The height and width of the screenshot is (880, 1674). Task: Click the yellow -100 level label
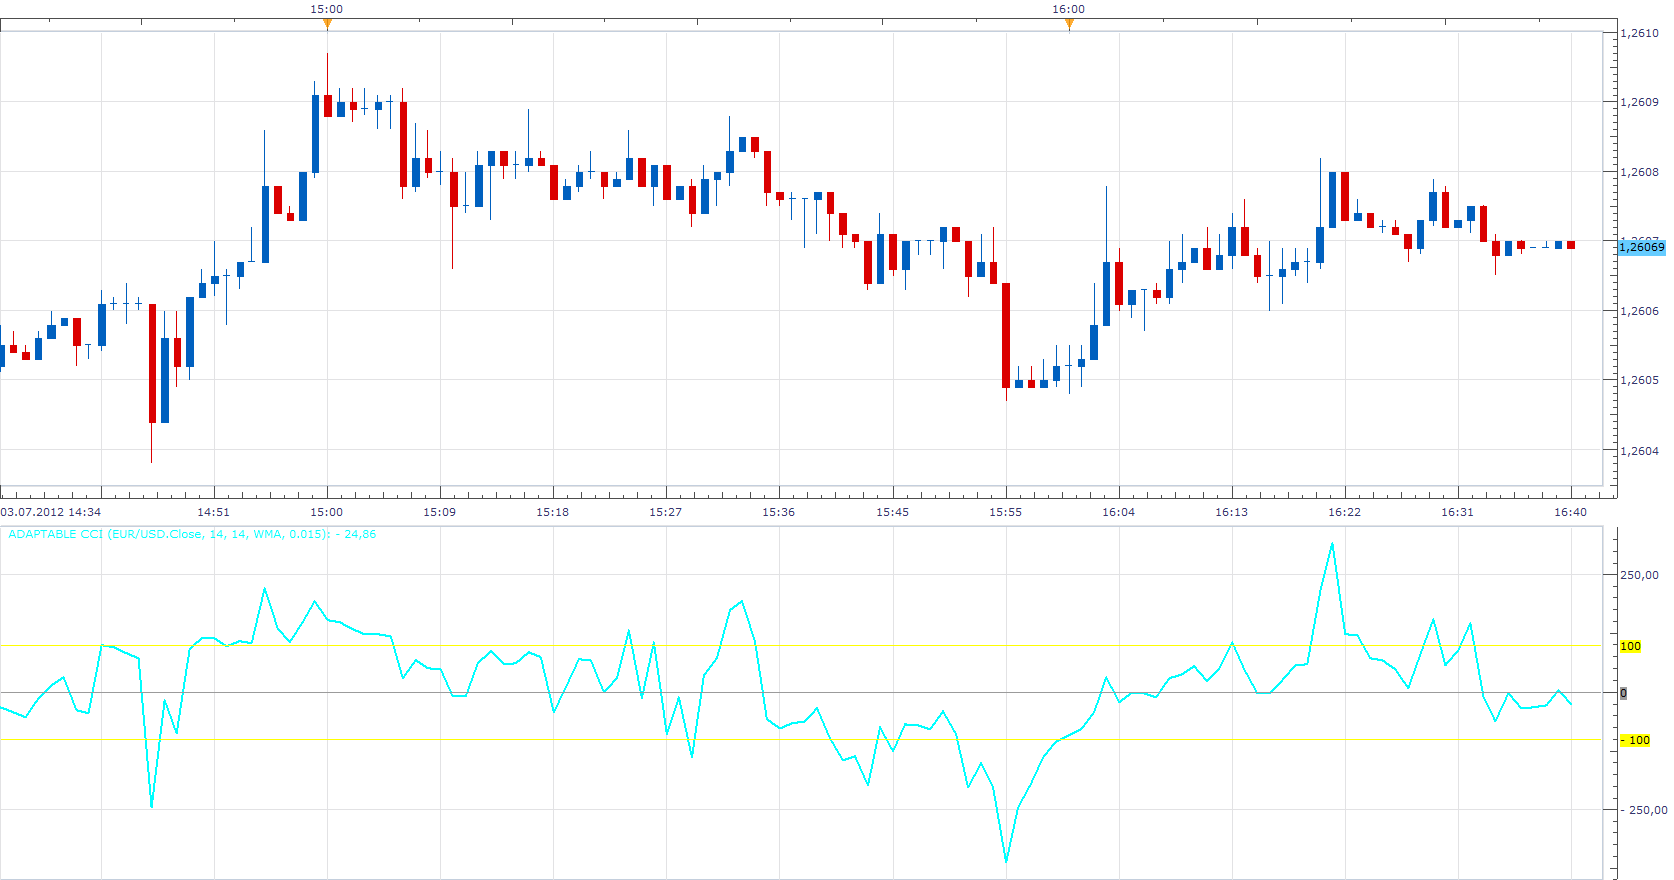pos(1635,740)
